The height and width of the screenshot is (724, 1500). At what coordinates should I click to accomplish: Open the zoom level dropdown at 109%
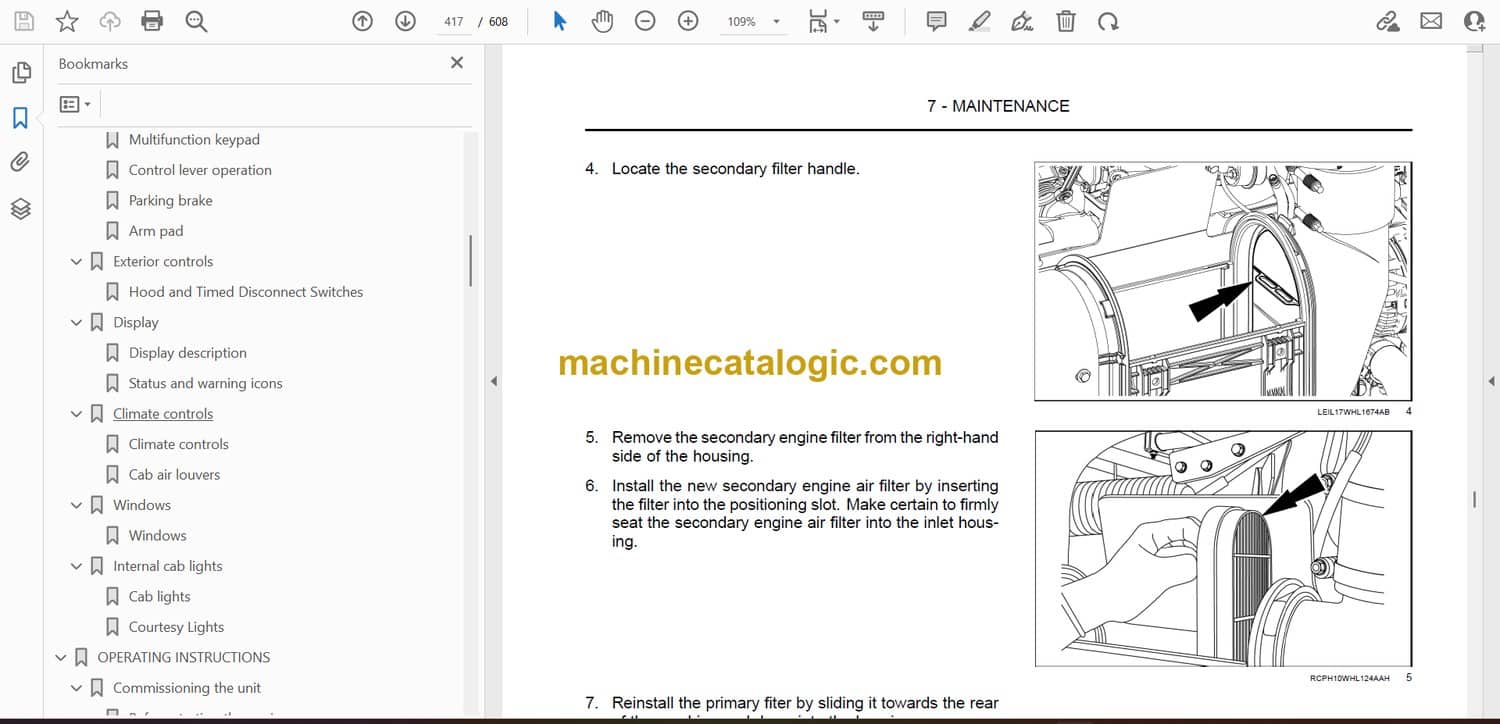pyautogui.click(x=754, y=21)
